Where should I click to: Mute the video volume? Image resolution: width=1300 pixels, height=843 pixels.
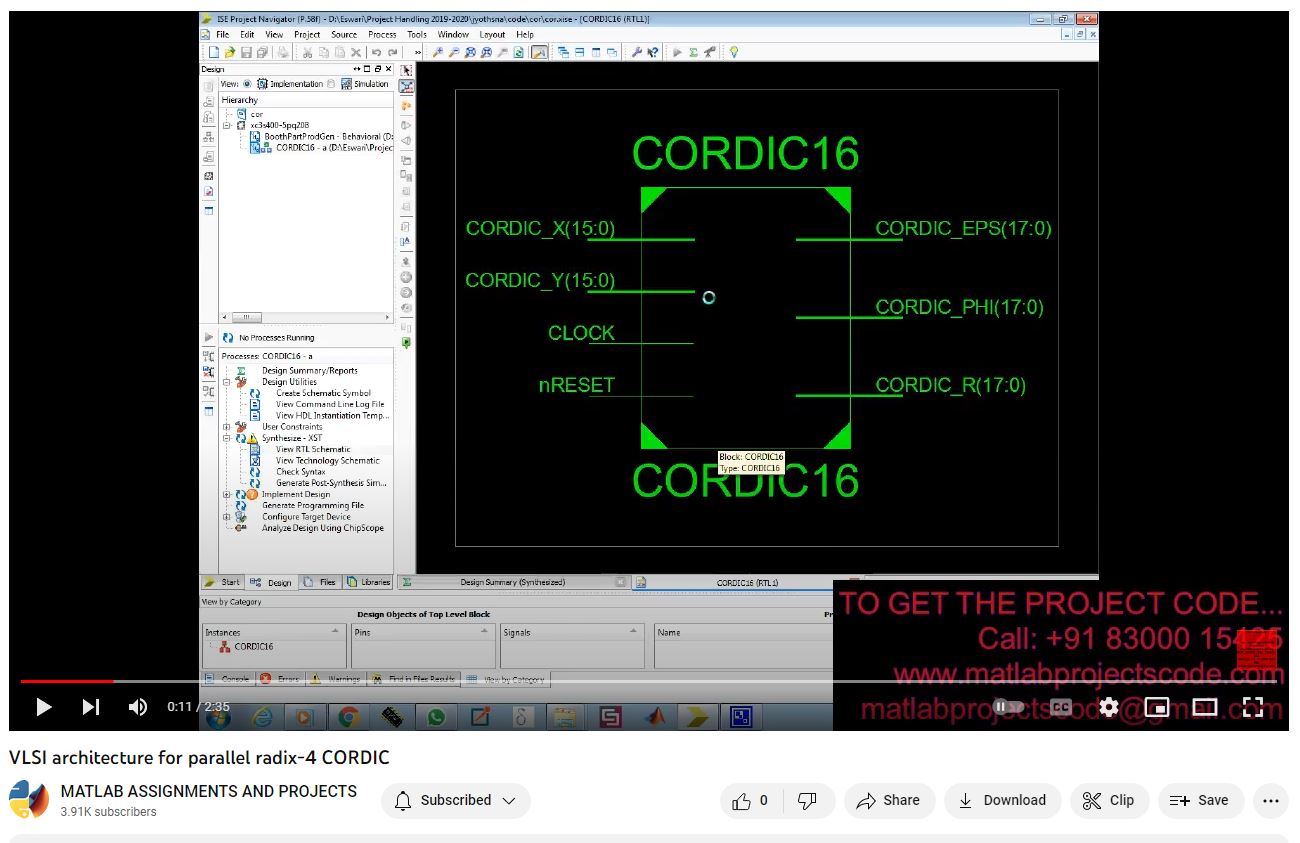pos(138,707)
